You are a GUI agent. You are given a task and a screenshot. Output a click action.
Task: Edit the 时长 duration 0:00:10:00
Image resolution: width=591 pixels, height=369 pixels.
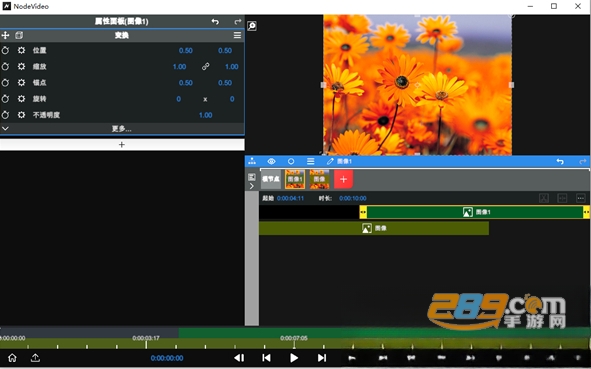pos(352,198)
